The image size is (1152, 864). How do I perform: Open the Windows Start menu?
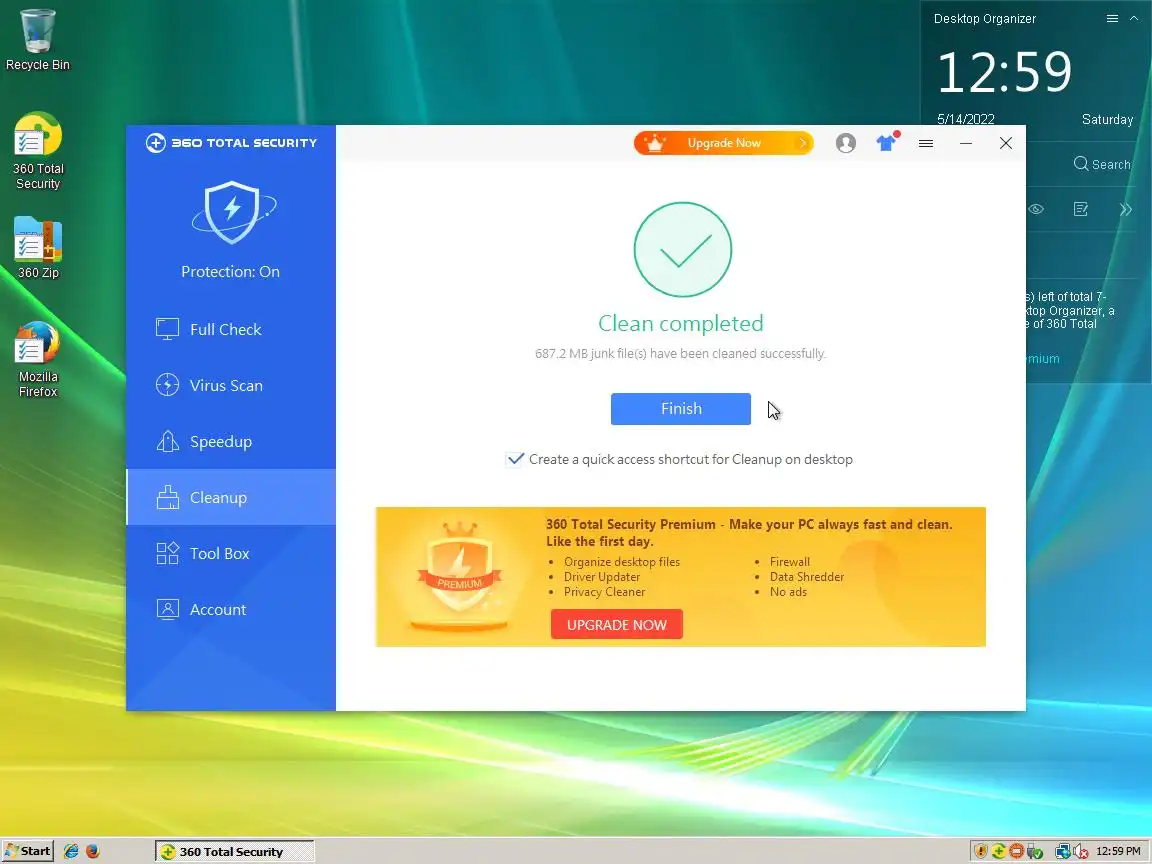[x=27, y=852]
